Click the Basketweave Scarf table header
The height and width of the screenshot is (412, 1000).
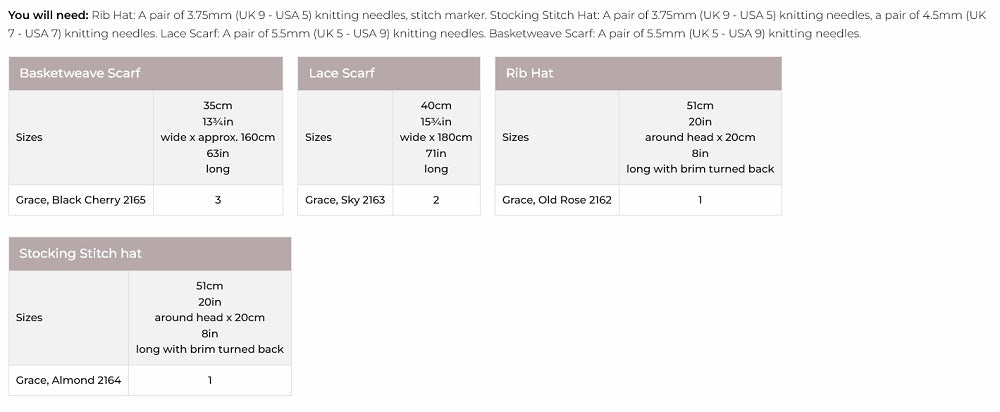pyautogui.click(x=80, y=73)
